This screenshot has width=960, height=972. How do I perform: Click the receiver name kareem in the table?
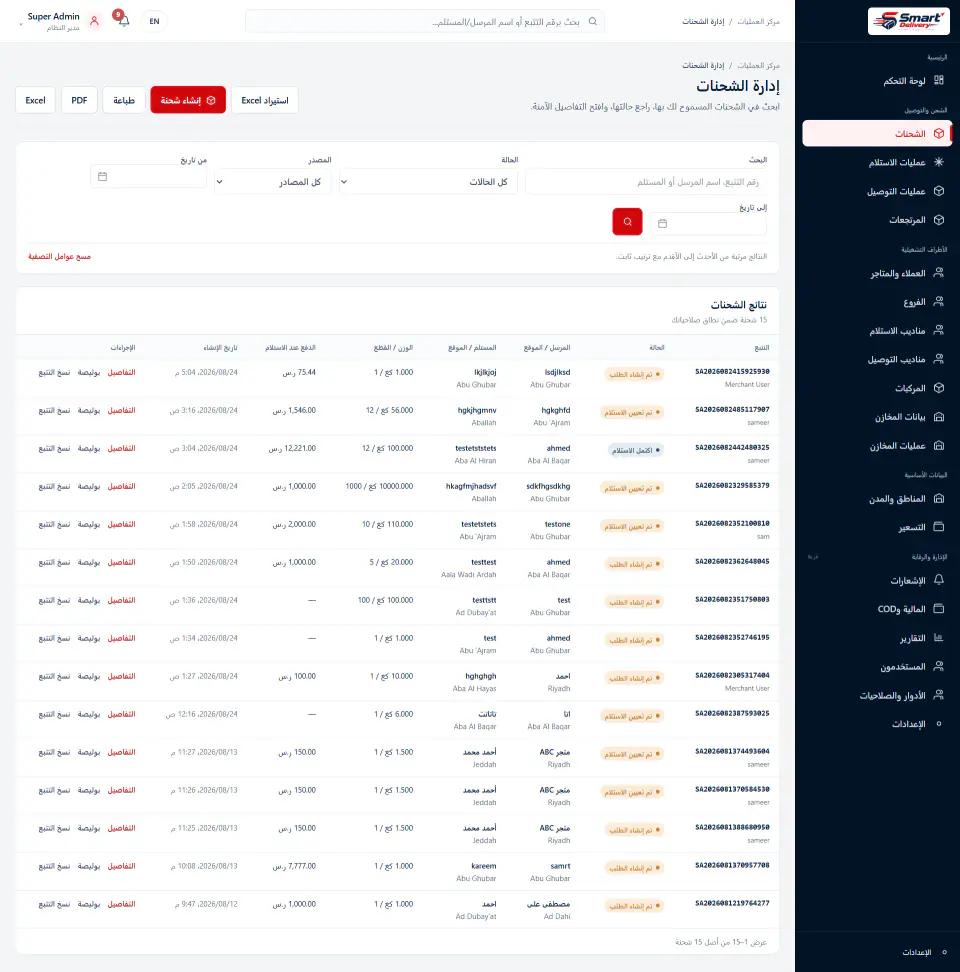pyautogui.click(x=484, y=866)
